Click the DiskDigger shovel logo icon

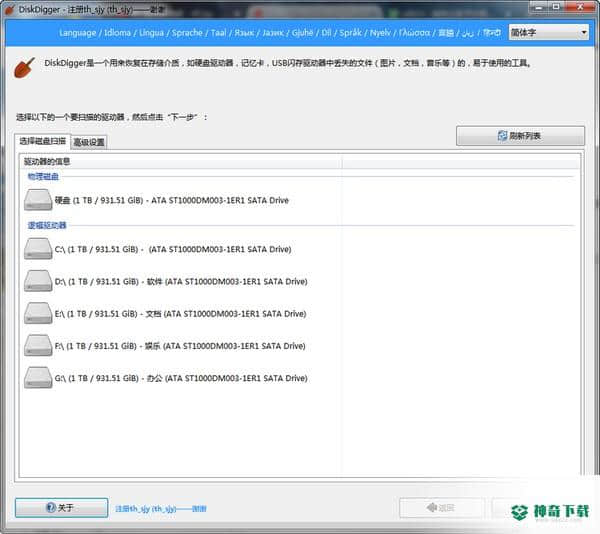click(x=24, y=68)
